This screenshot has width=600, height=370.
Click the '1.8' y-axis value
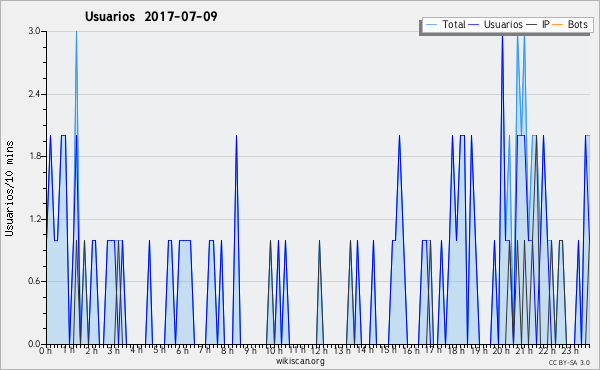(34, 156)
